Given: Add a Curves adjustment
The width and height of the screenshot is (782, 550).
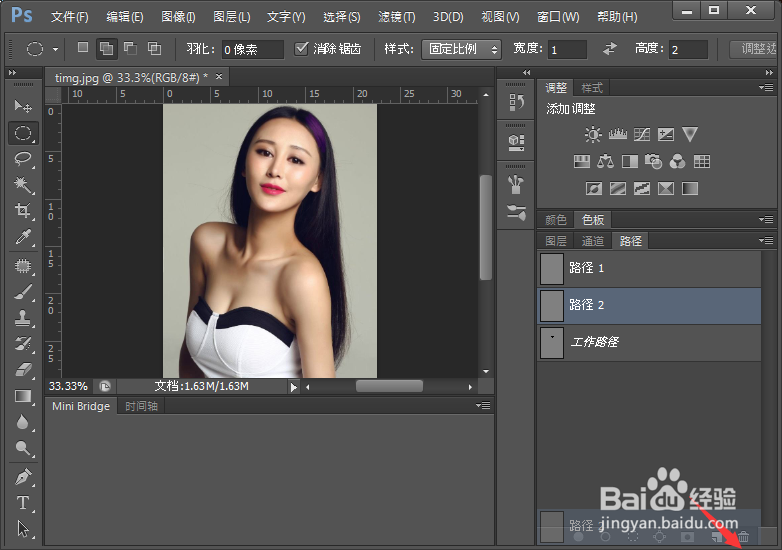Looking at the screenshot, I should click(x=642, y=134).
